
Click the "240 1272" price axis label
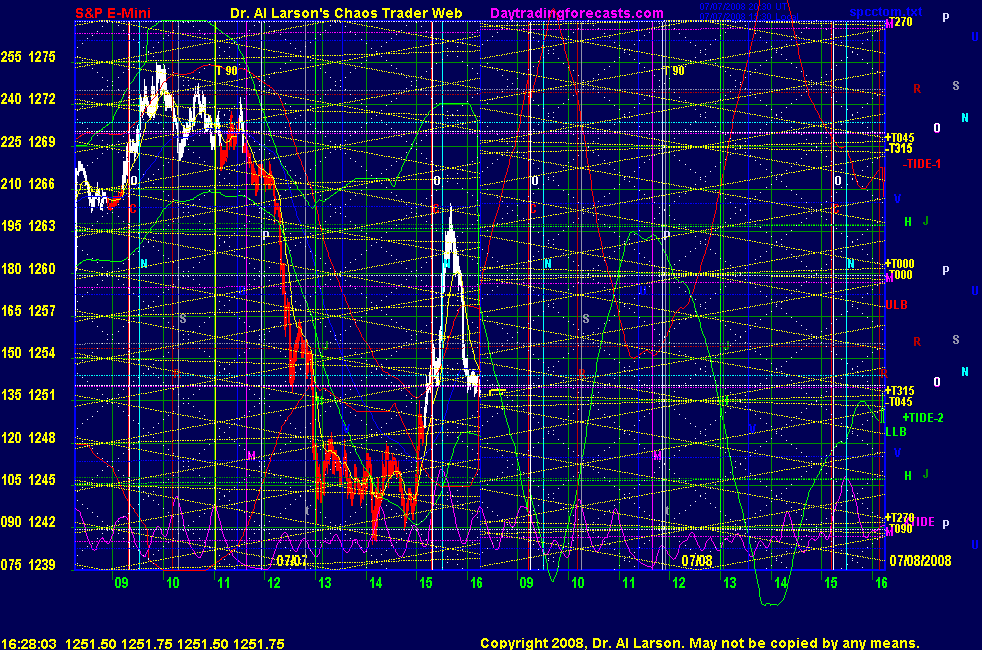coord(28,99)
